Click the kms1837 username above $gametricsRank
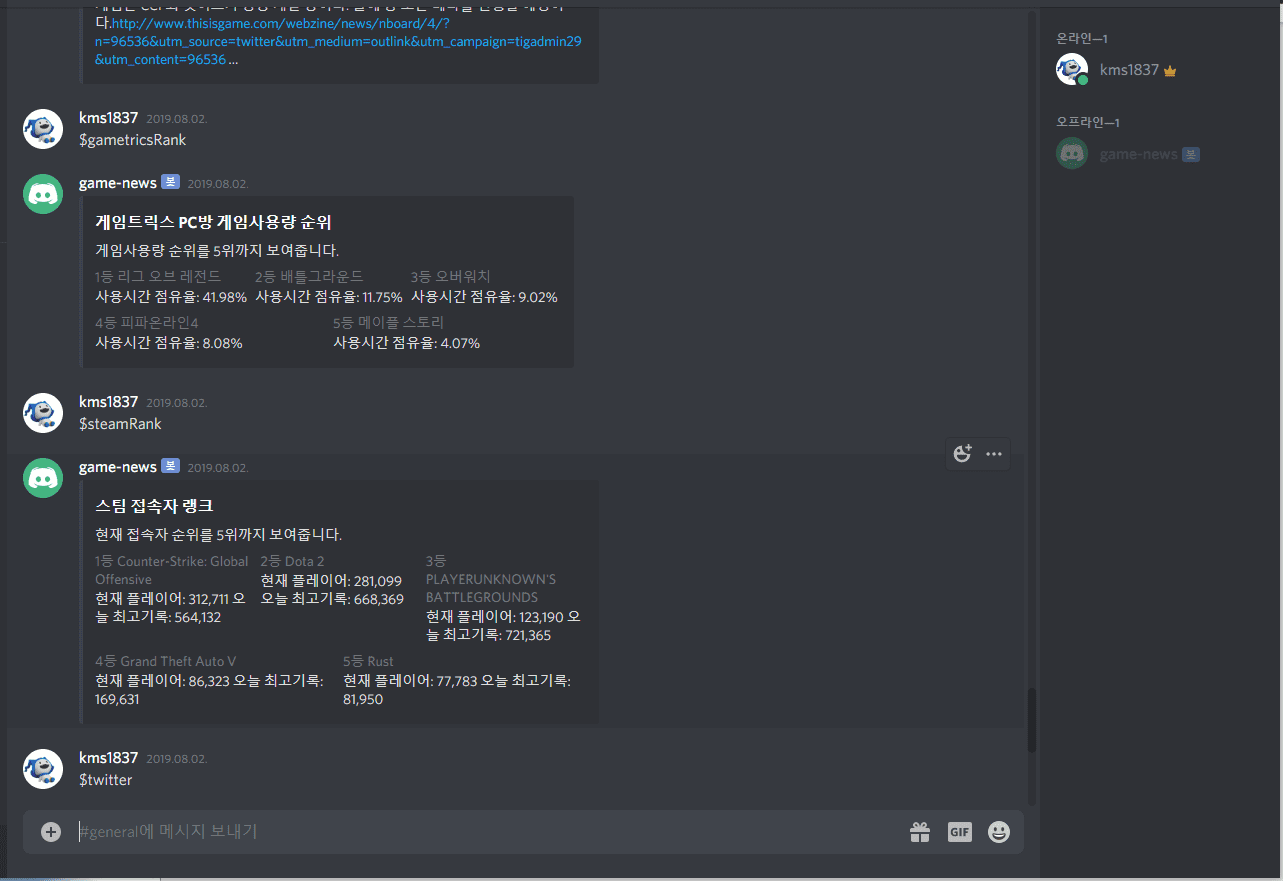 click(108, 118)
